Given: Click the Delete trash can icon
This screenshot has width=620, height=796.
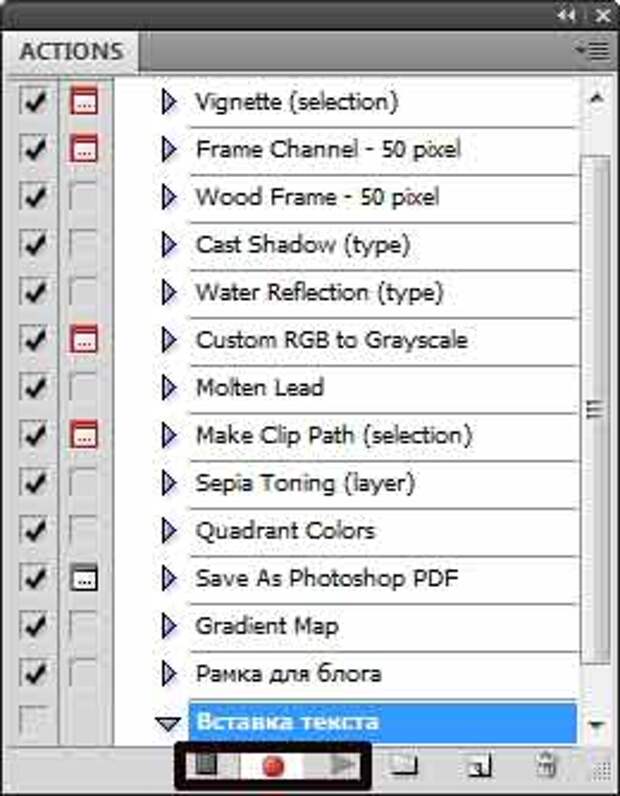Looking at the screenshot, I should (x=546, y=766).
